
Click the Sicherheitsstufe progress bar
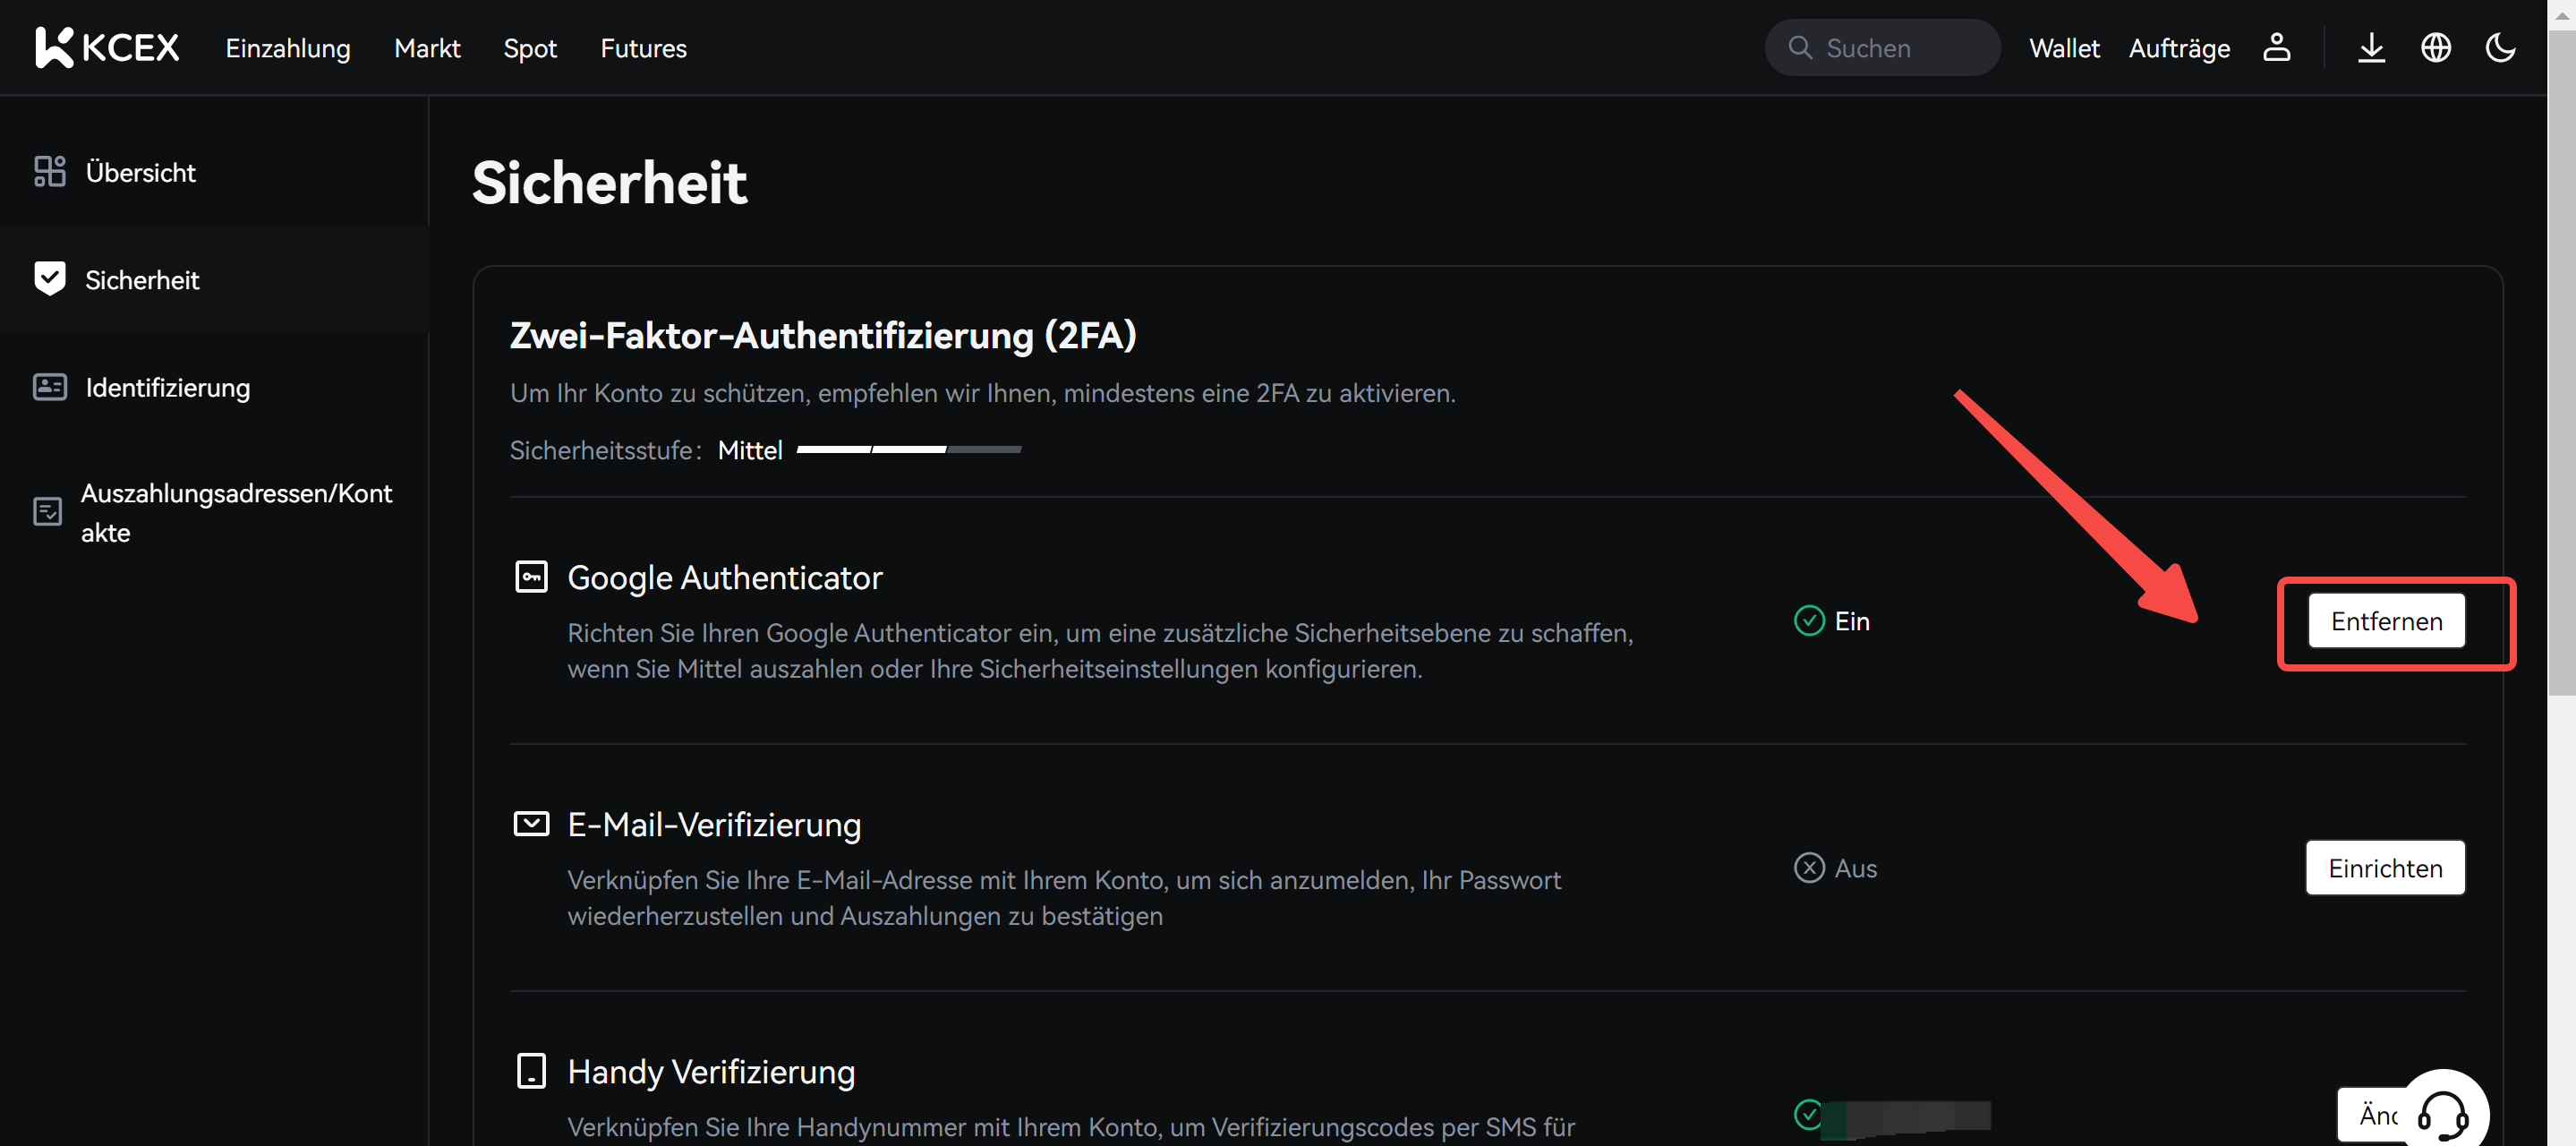point(908,450)
